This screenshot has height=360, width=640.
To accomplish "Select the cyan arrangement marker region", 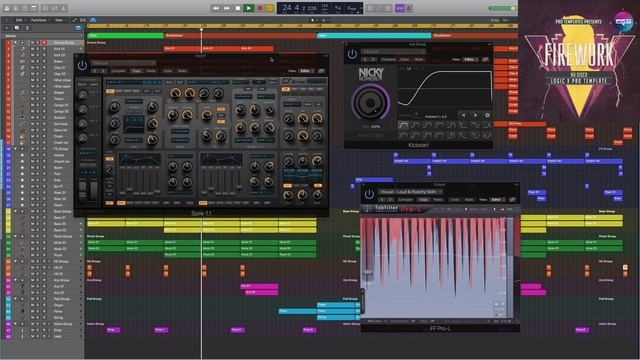I will 374,36.
